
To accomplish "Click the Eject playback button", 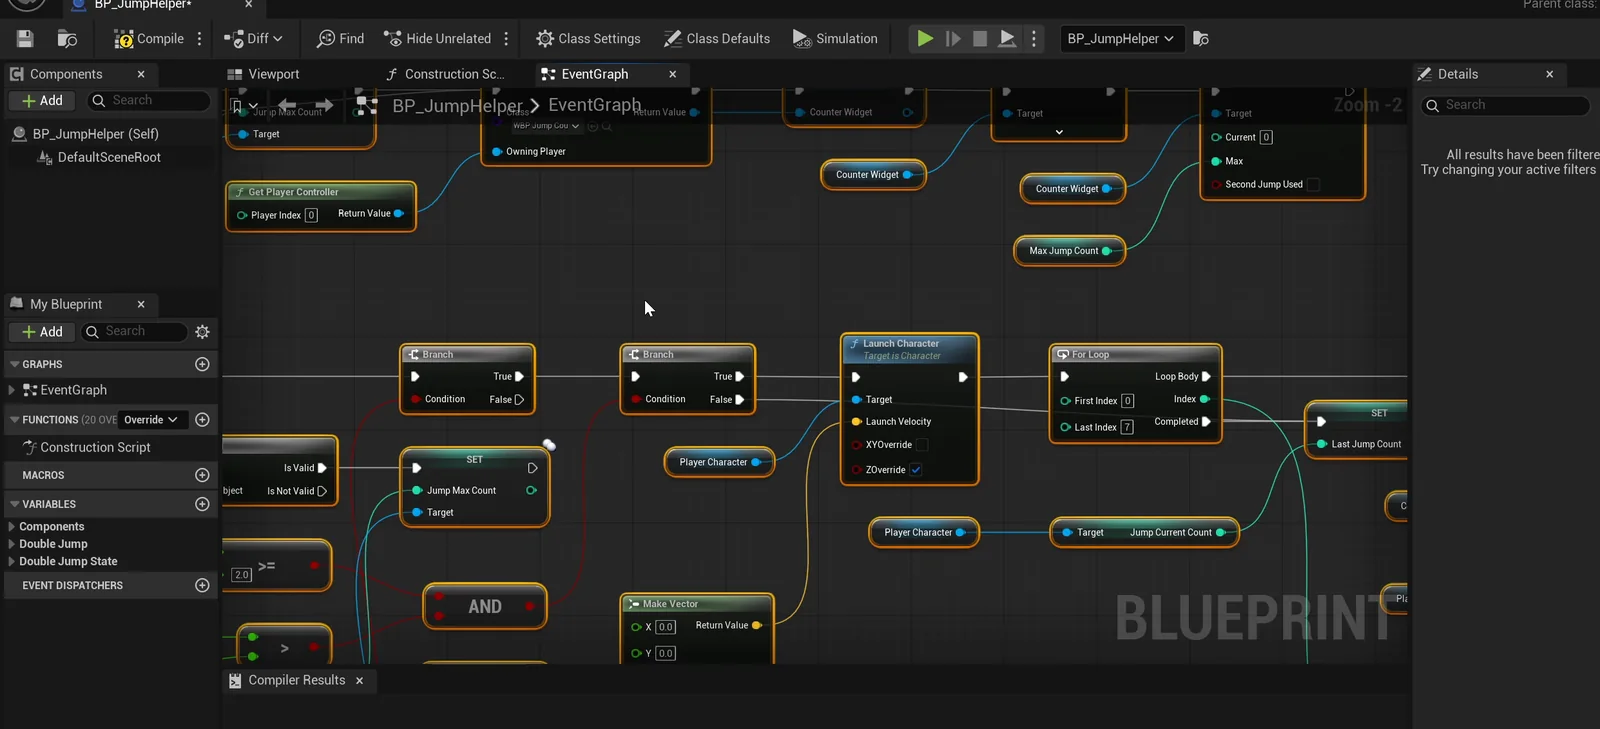I will (x=1008, y=39).
